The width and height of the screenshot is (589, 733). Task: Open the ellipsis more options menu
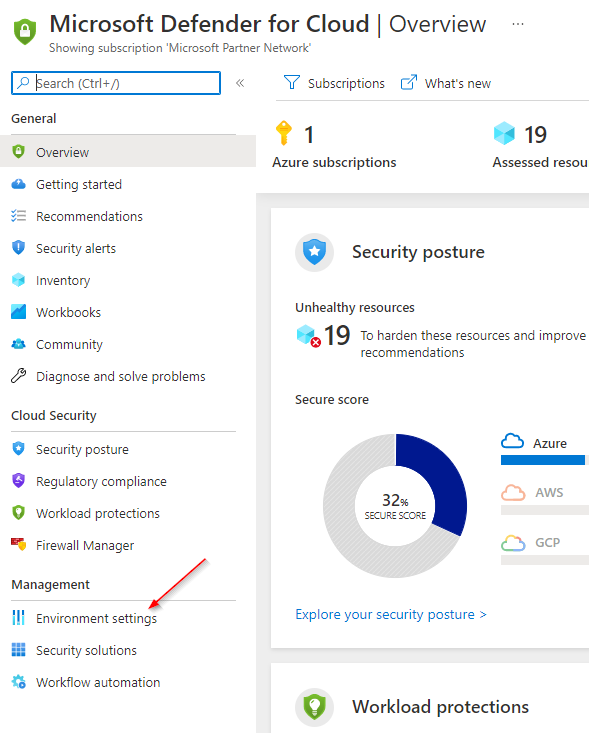[x=517, y=24]
